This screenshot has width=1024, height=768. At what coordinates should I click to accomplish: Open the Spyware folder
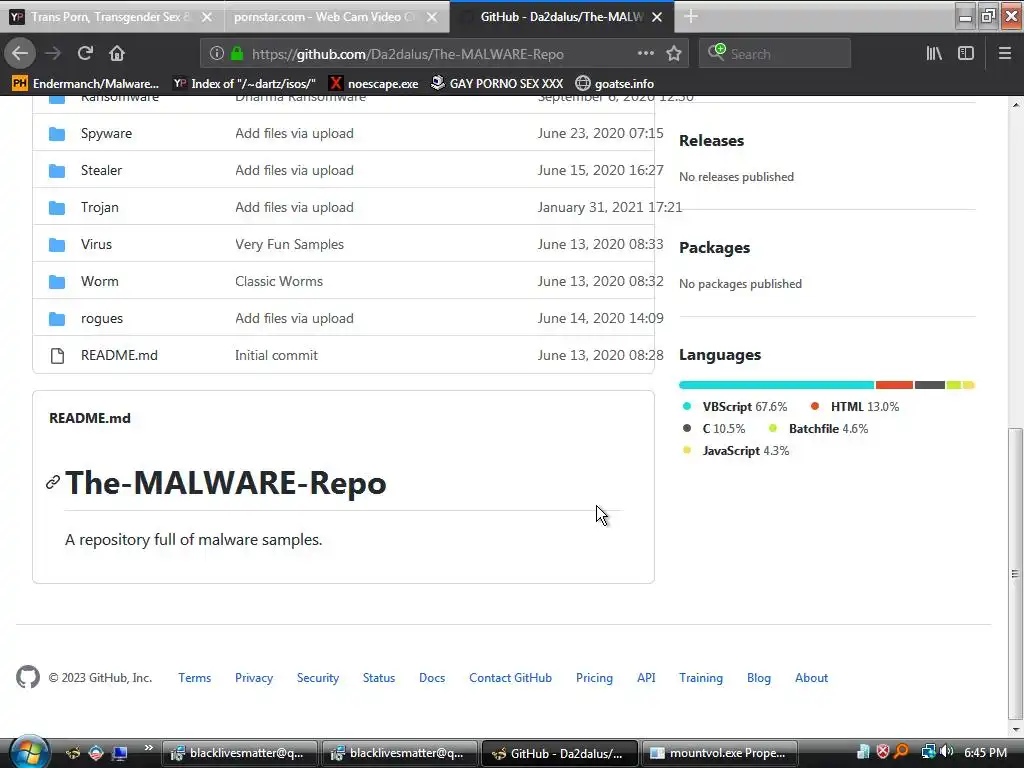tap(106, 133)
